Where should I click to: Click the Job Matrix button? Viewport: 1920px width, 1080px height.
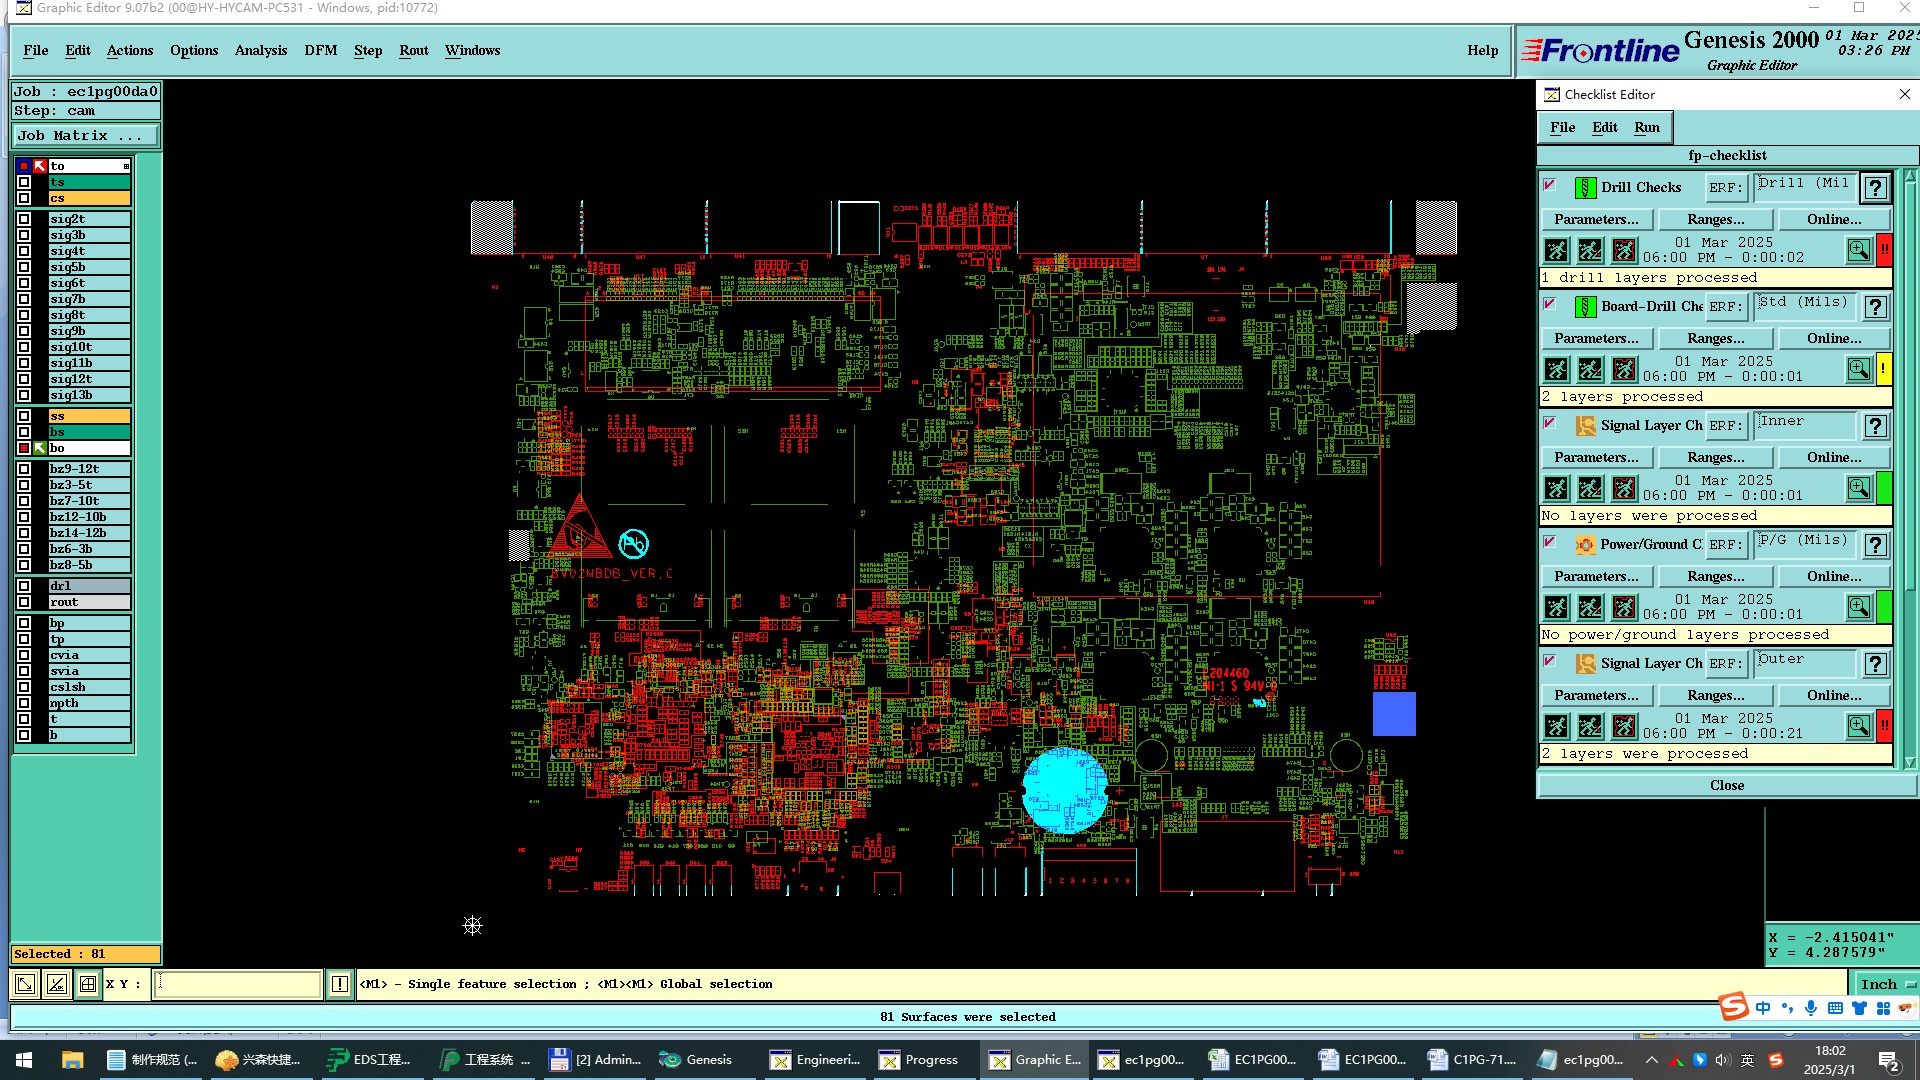84,136
